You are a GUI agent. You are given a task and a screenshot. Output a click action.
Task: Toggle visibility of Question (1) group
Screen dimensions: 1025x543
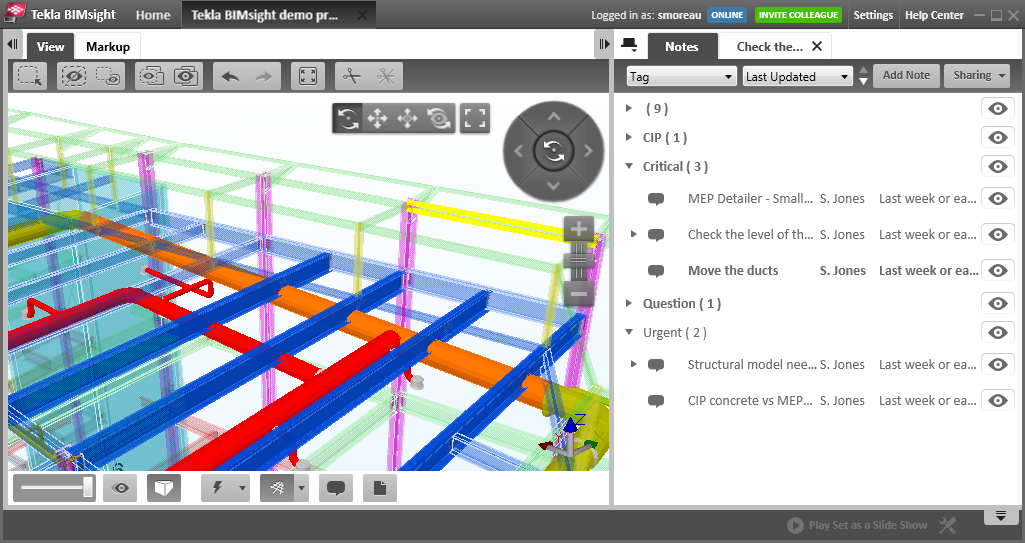pos(998,303)
